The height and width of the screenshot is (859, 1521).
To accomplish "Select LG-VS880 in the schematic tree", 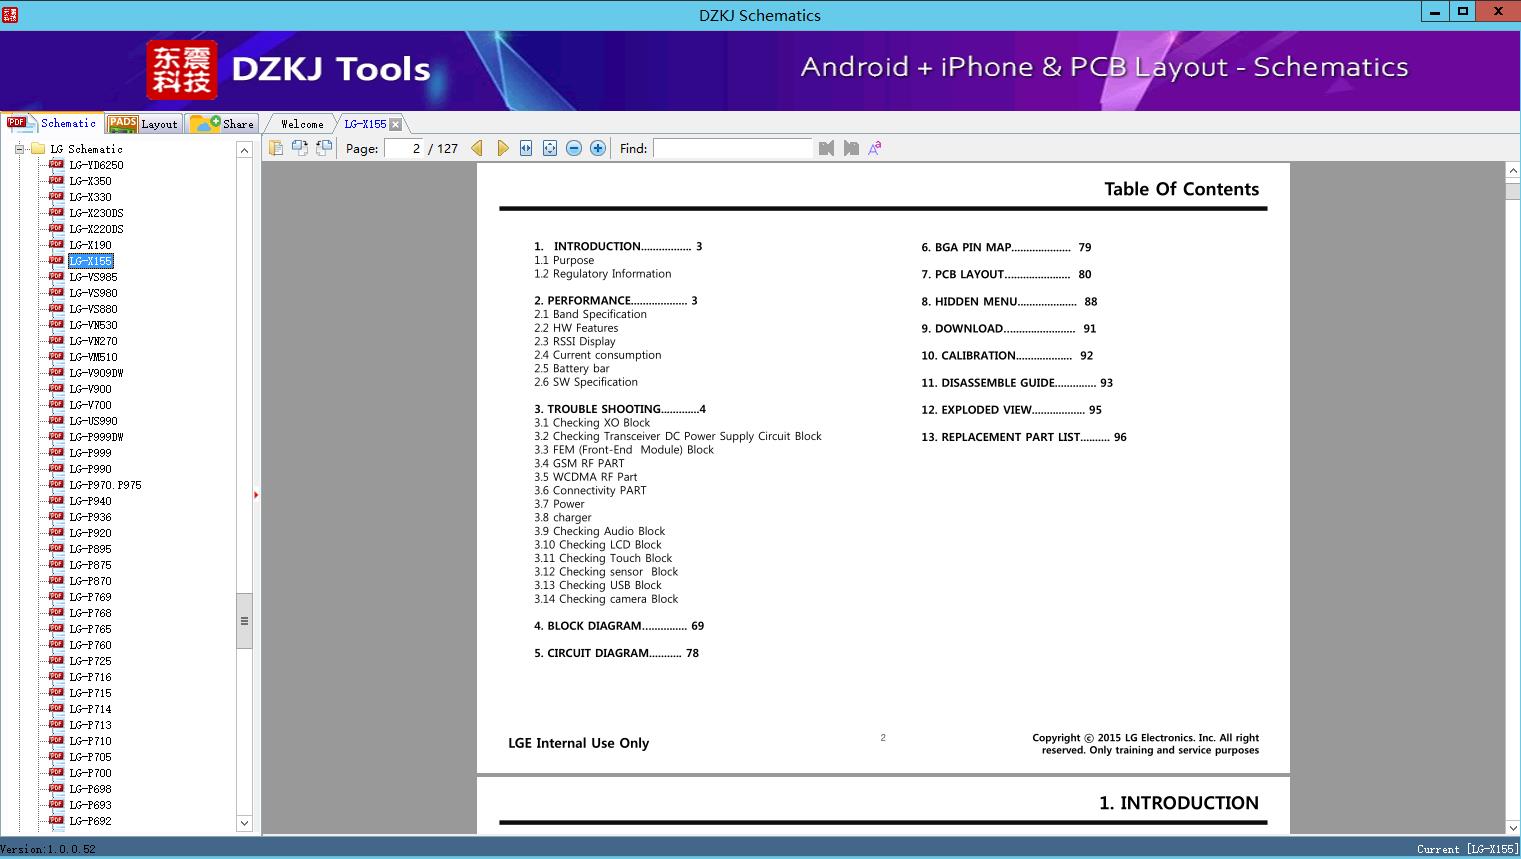I will click(x=93, y=309).
